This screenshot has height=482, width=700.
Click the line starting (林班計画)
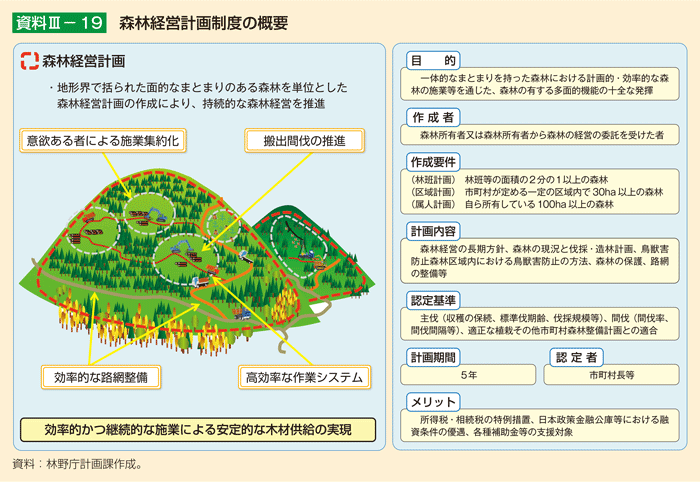tap(509, 180)
